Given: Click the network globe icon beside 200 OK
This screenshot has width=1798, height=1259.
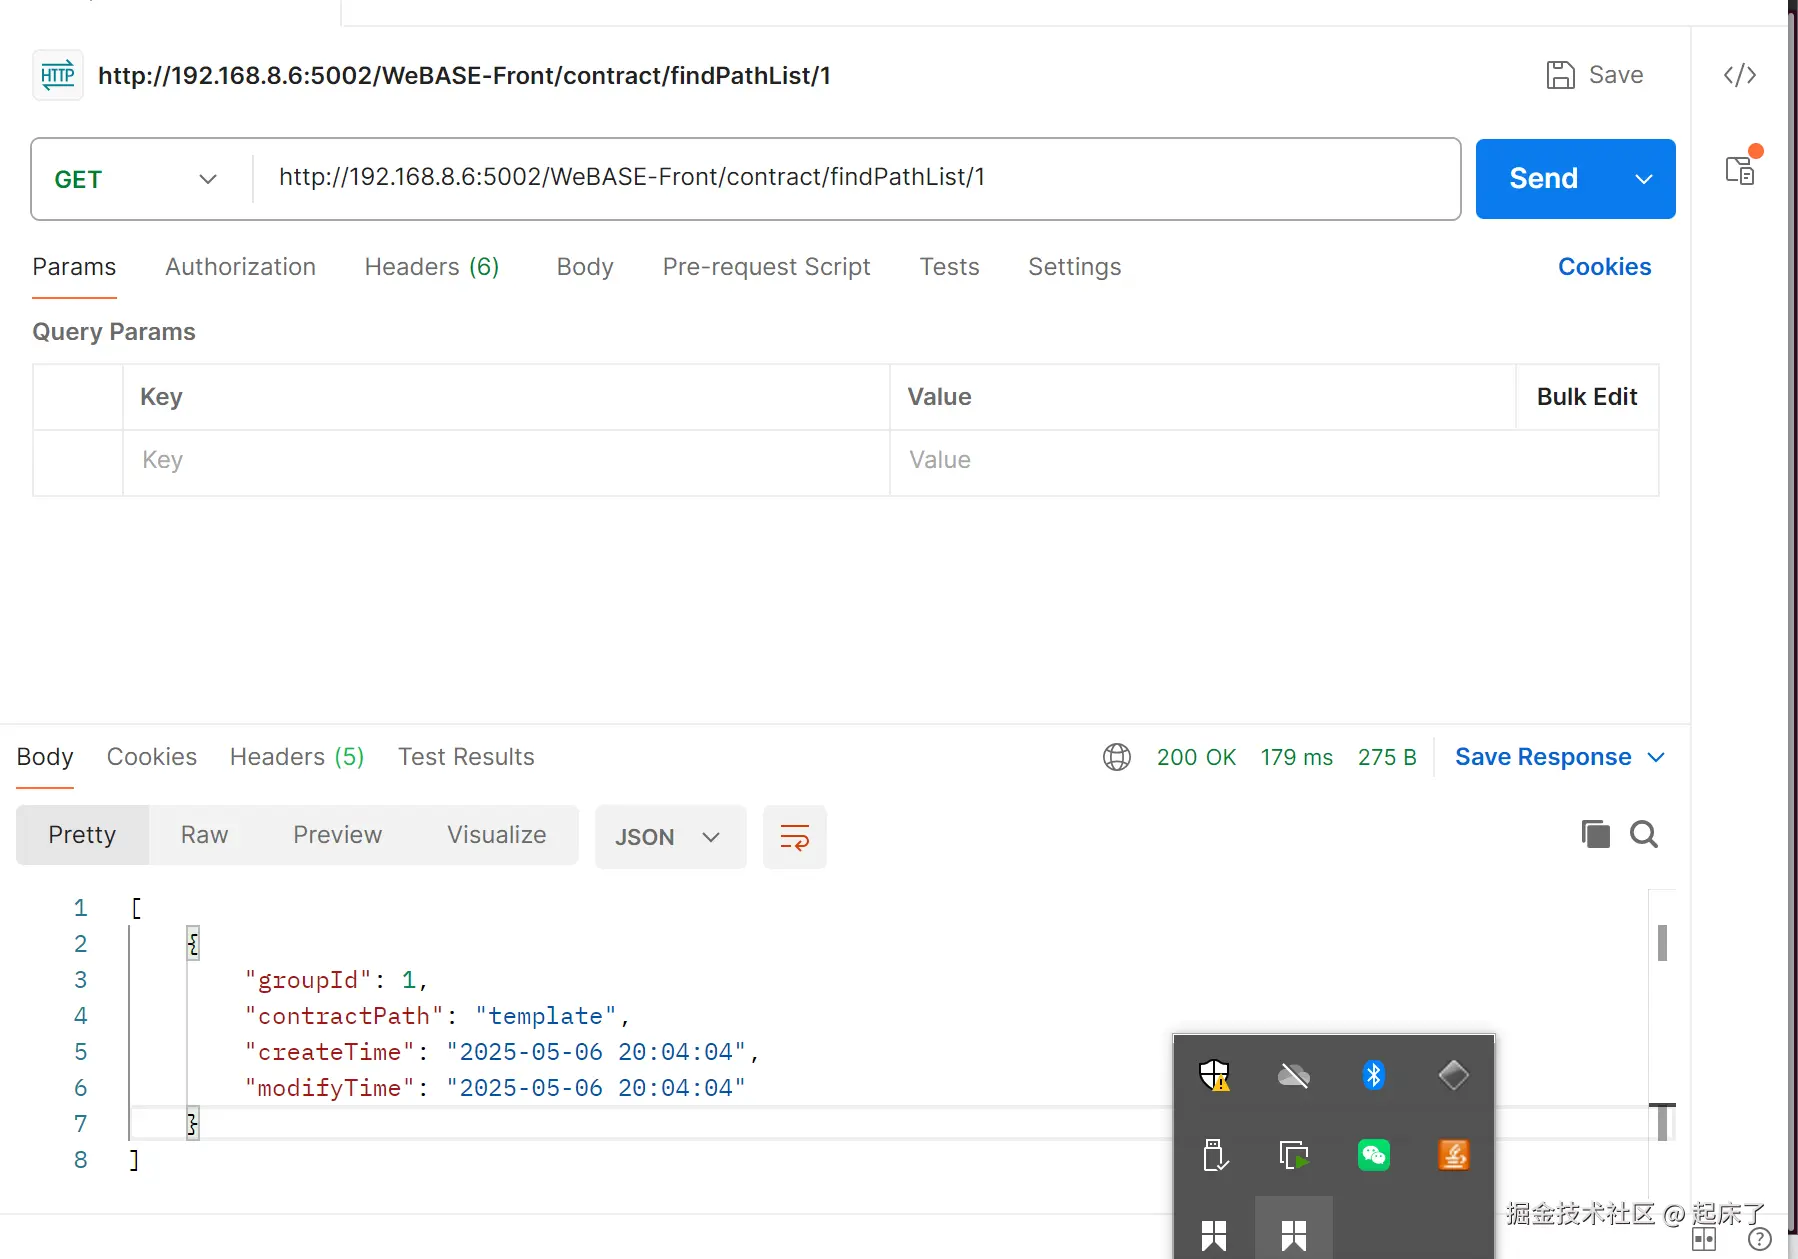Looking at the screenshot, I should point(1117,757).
